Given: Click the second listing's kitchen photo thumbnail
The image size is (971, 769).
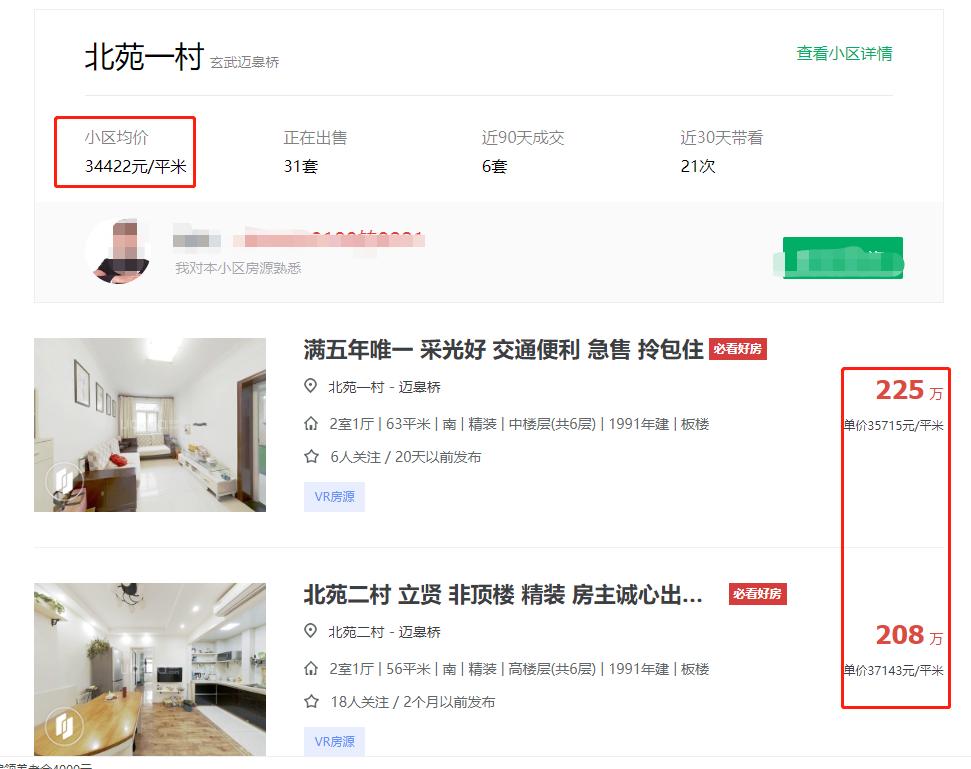Looking at the screenshot, I should pyautogui.click(x=149, y=668).
